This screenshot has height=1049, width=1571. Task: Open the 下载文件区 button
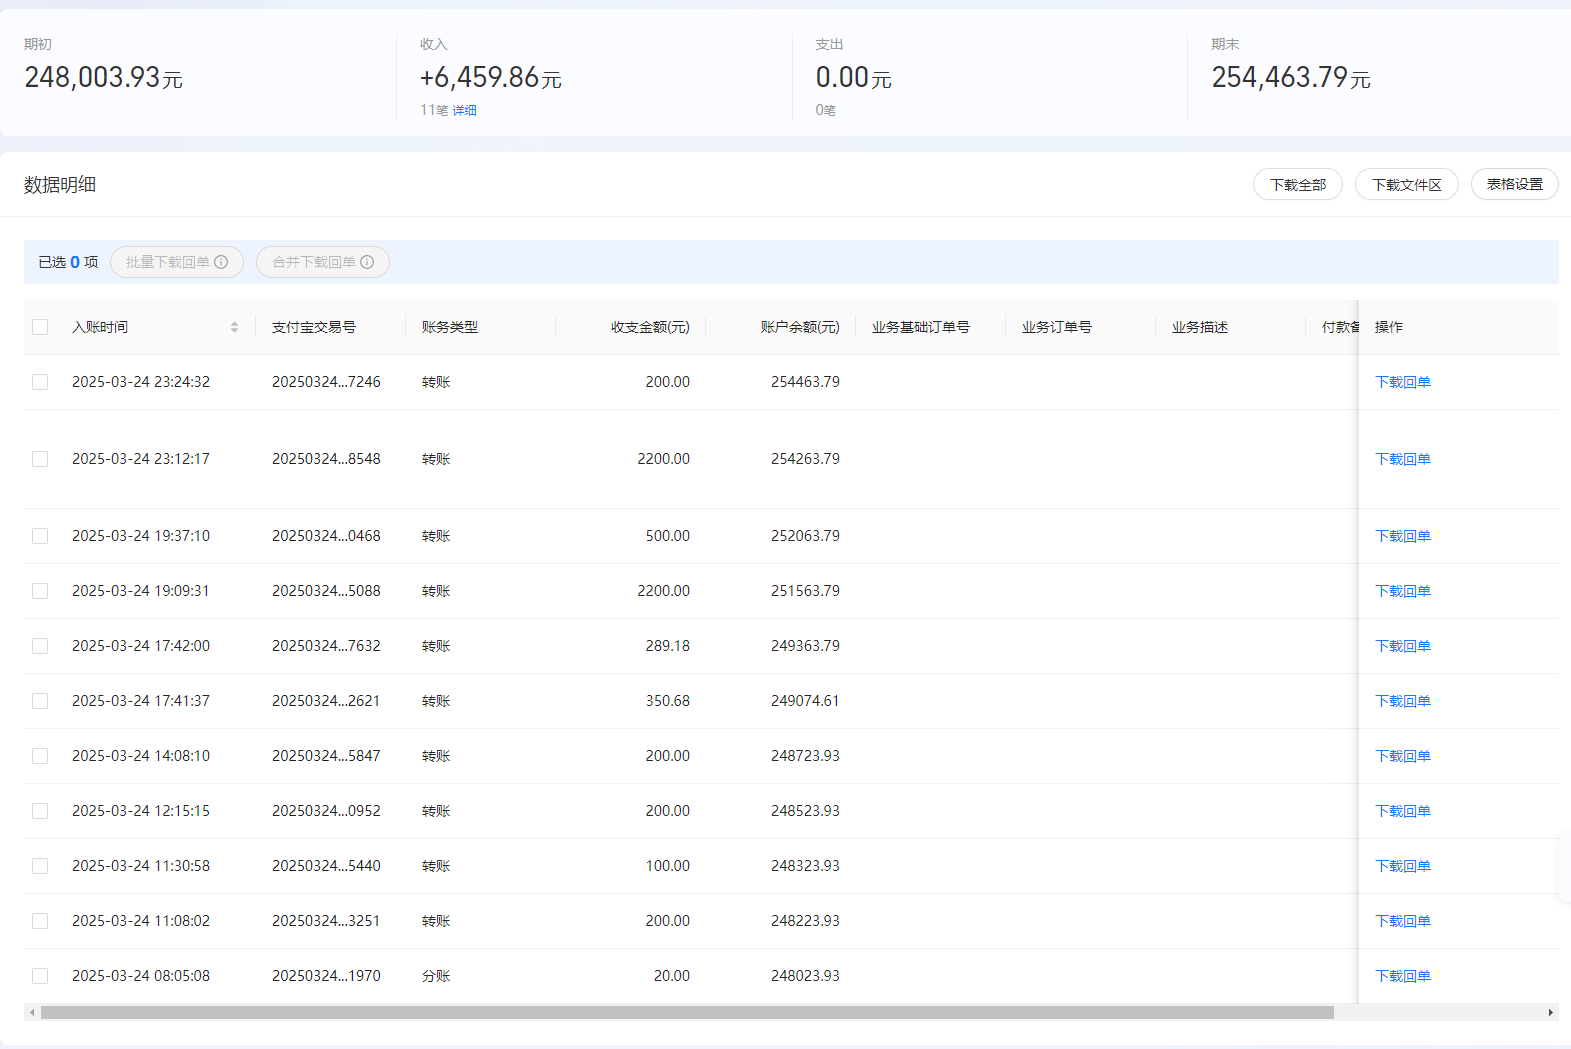coord(1407,184)
